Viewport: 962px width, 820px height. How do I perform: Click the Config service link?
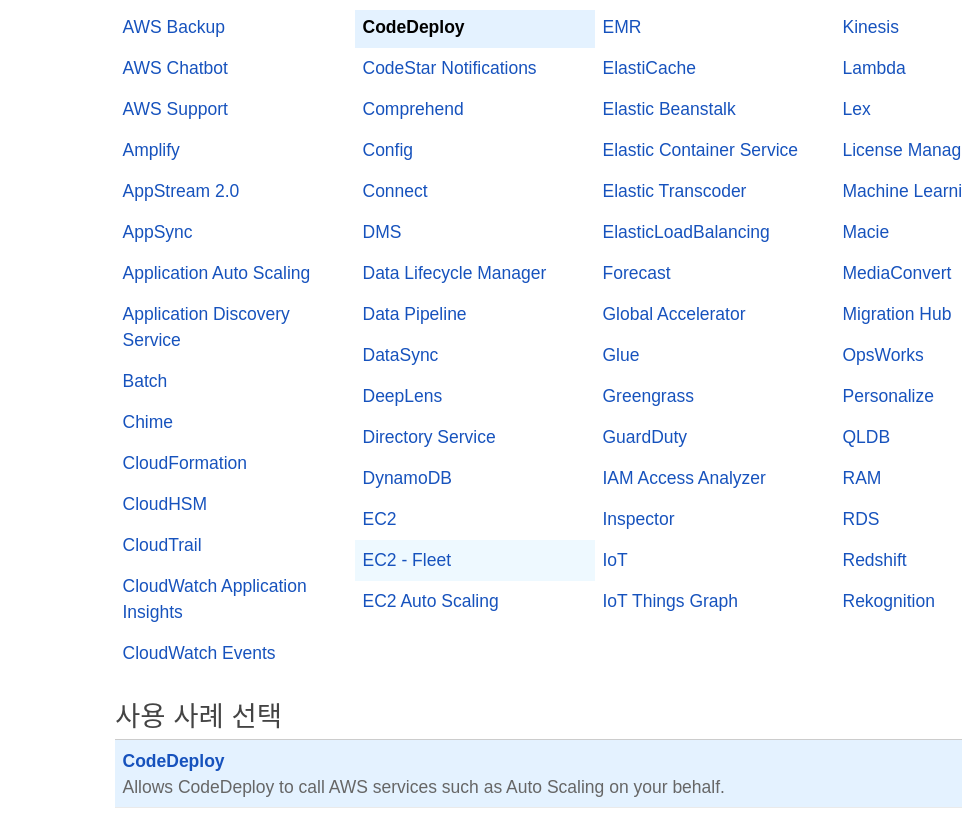click(387, 150)
